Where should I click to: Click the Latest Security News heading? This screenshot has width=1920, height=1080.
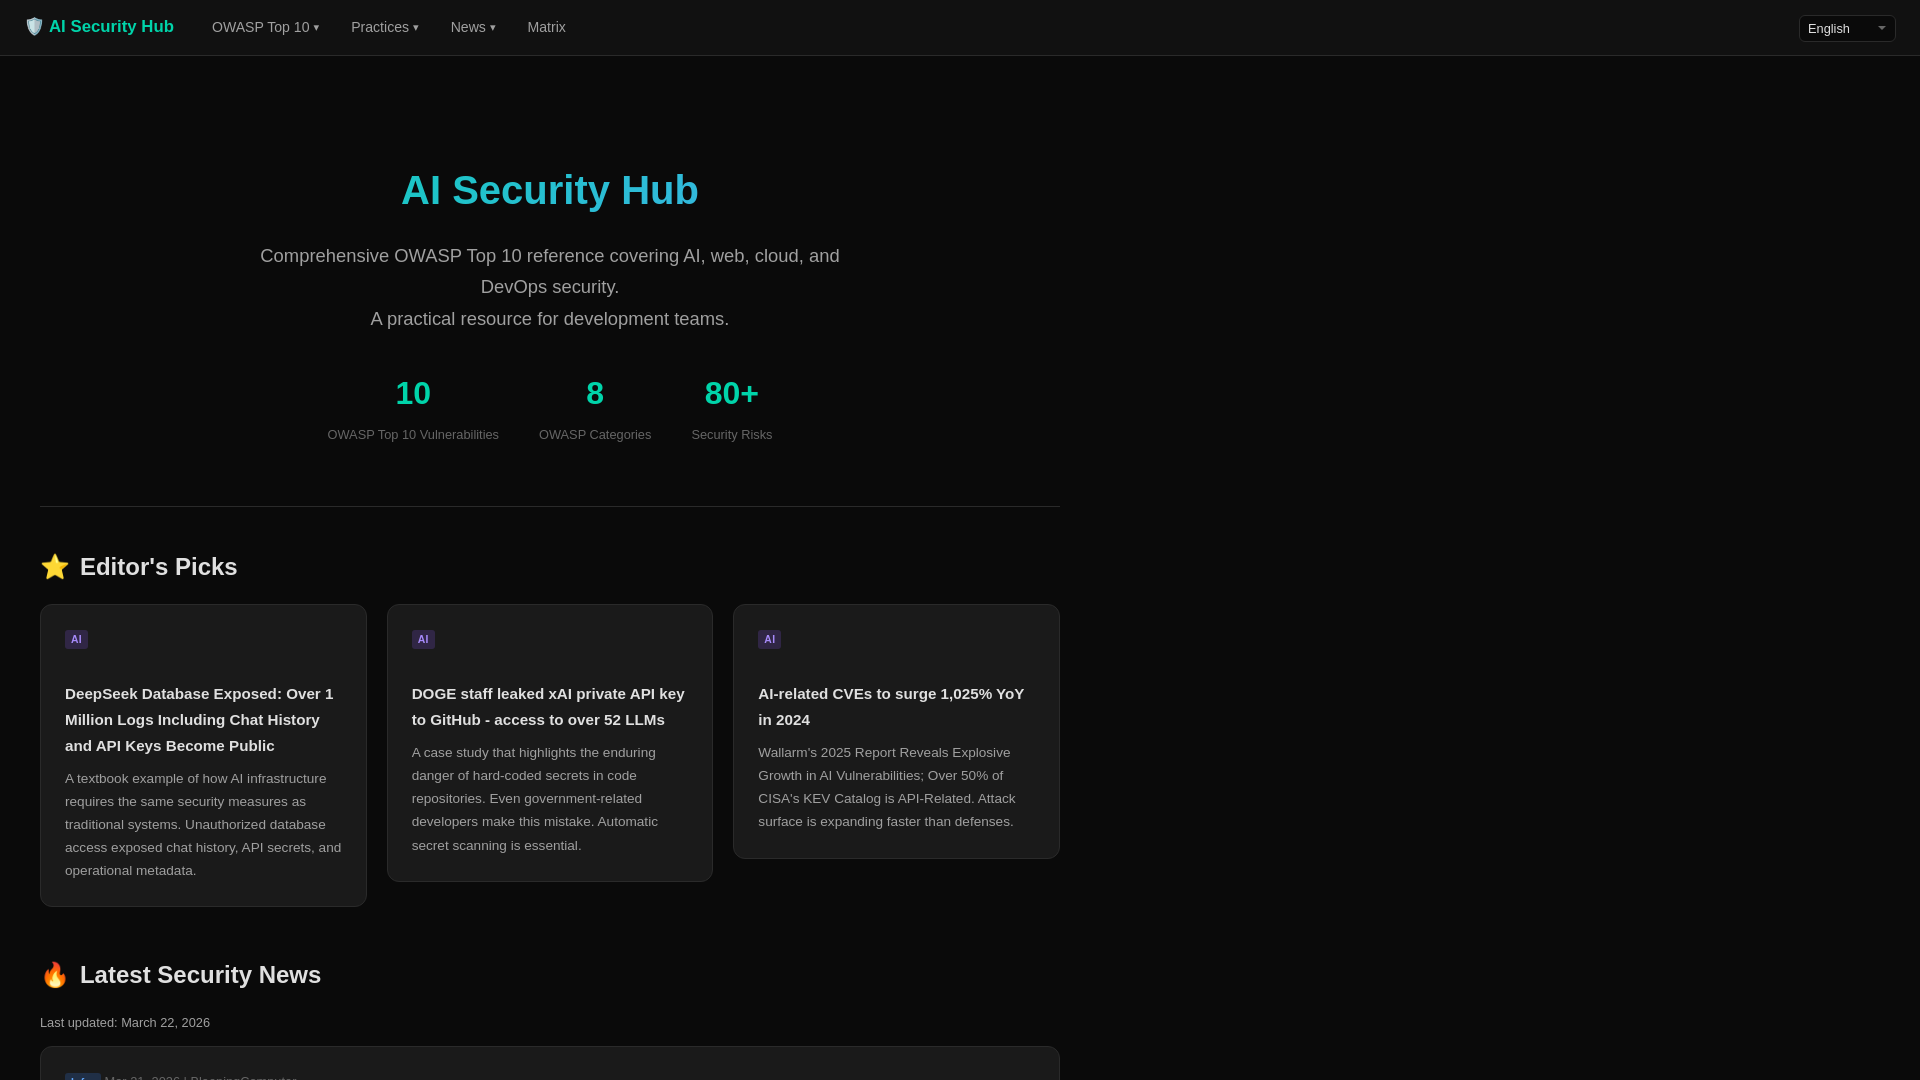point(200,975)
